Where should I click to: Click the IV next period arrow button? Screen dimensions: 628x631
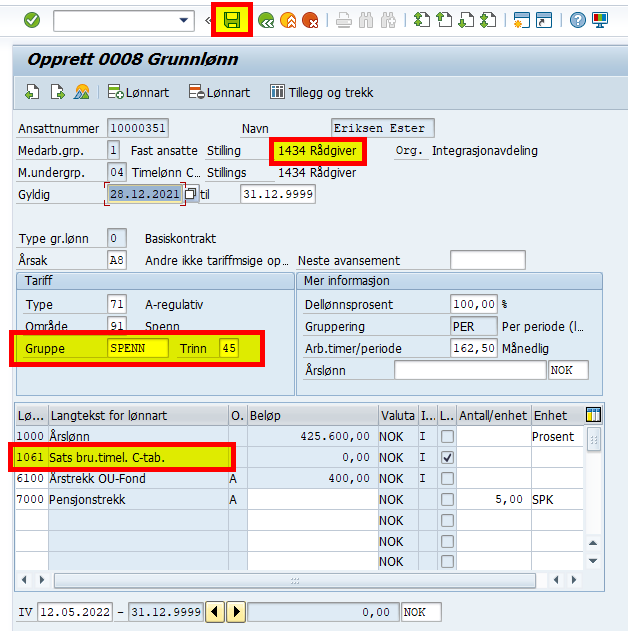[x=236, y=612]
